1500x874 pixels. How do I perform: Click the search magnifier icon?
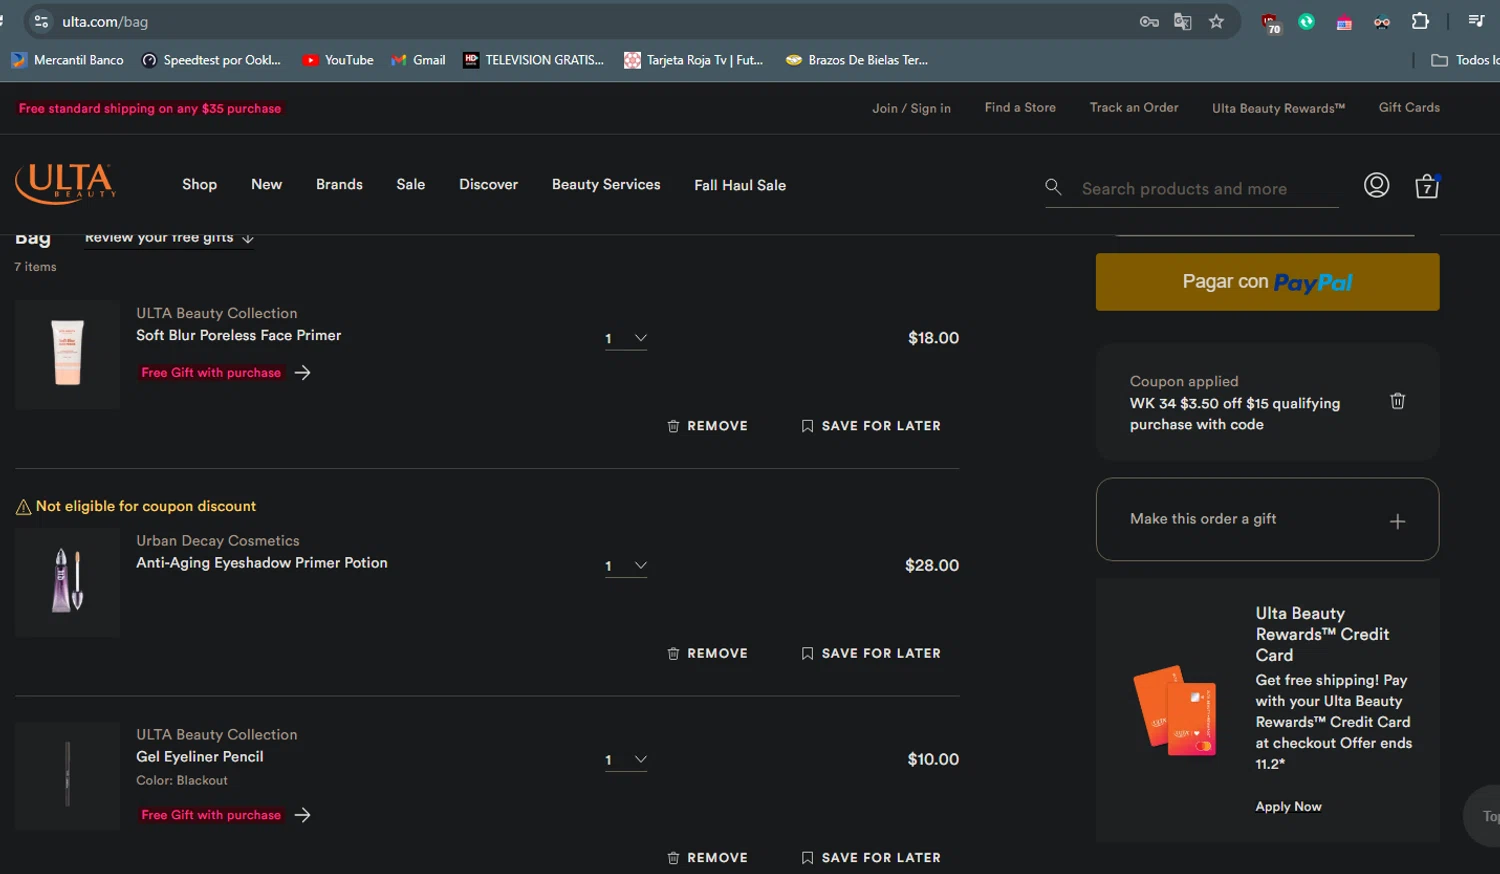point(1053,187)
